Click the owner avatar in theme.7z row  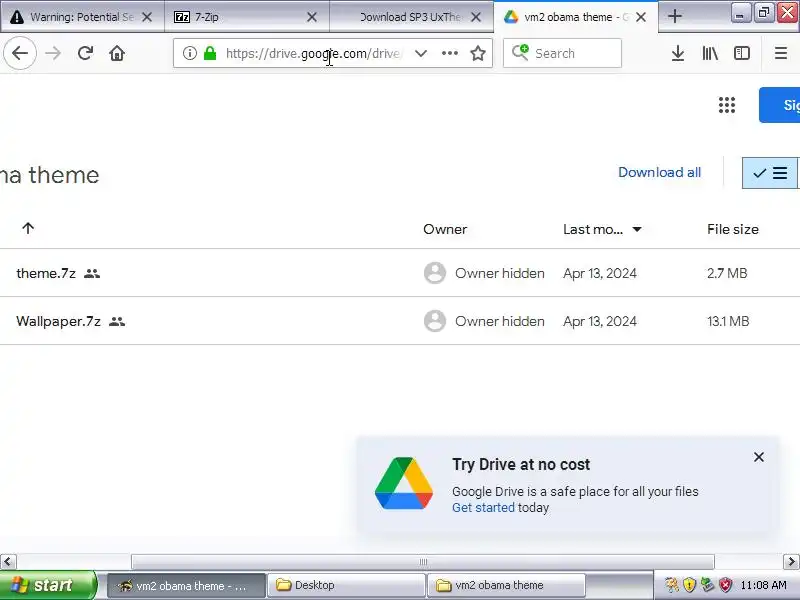pyautogui.click(x=435, y=273)
